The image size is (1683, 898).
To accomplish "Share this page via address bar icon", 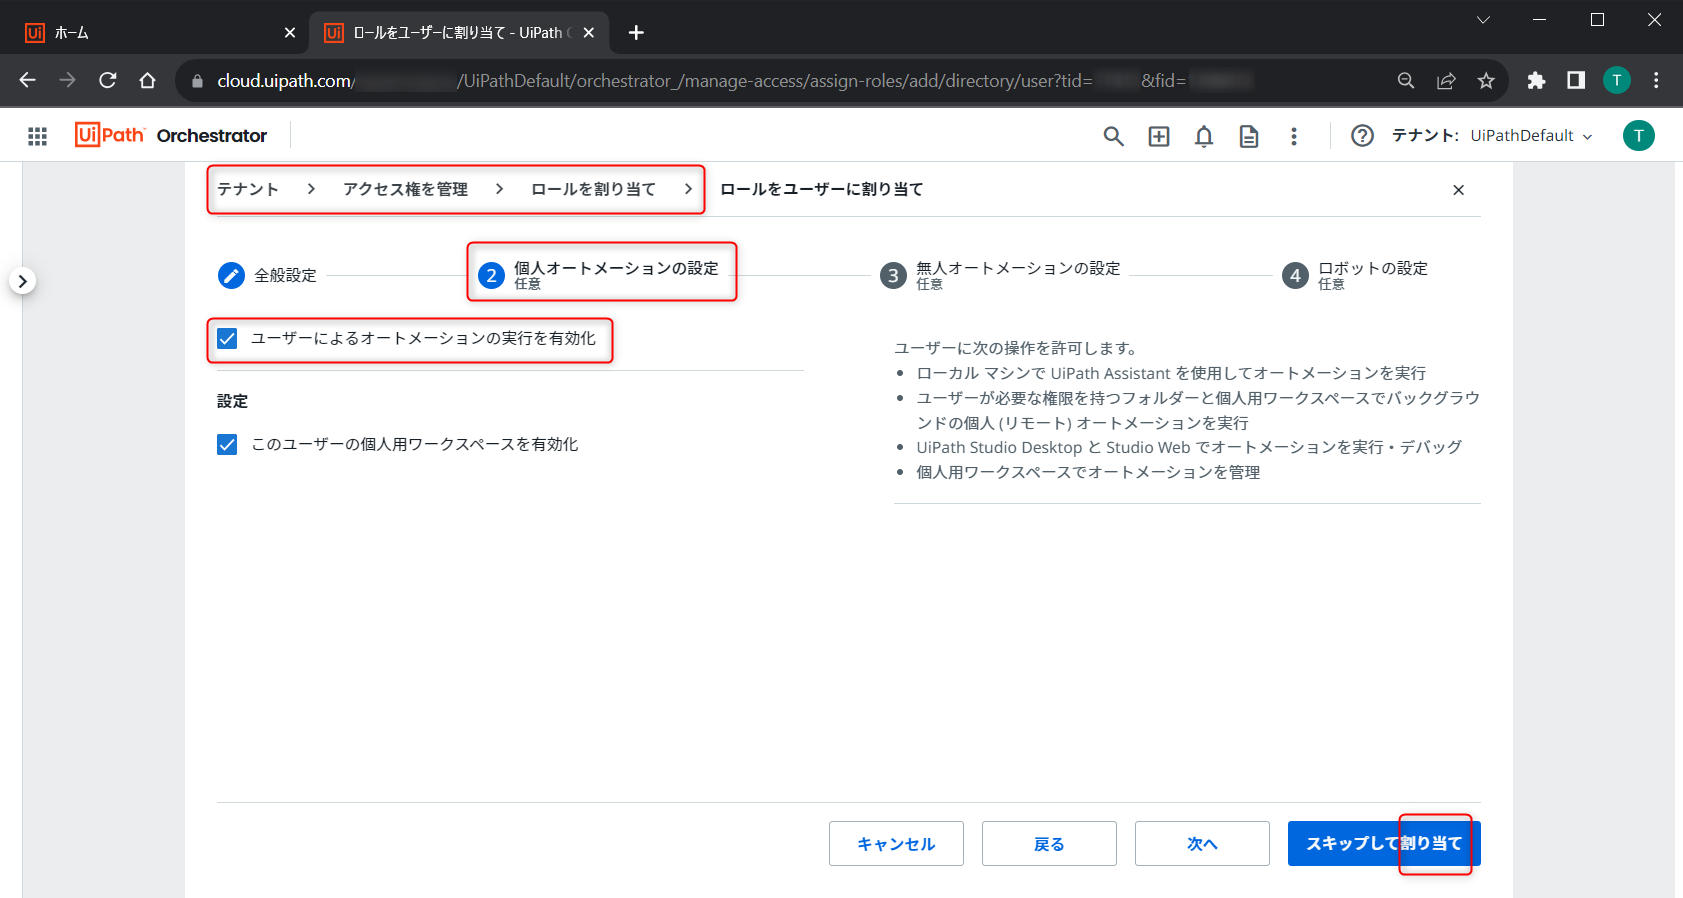I will tap(1446, 81).
